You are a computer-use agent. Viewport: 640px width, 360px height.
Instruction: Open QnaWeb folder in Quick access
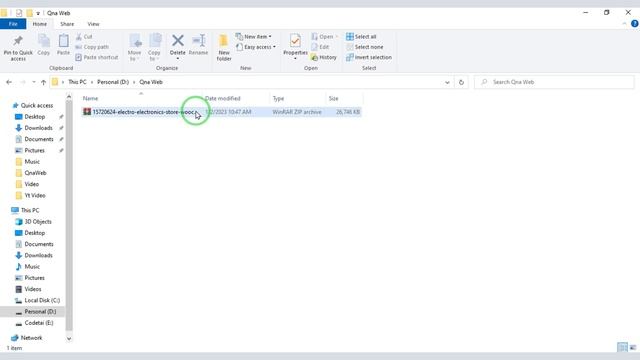pos(35,173)
